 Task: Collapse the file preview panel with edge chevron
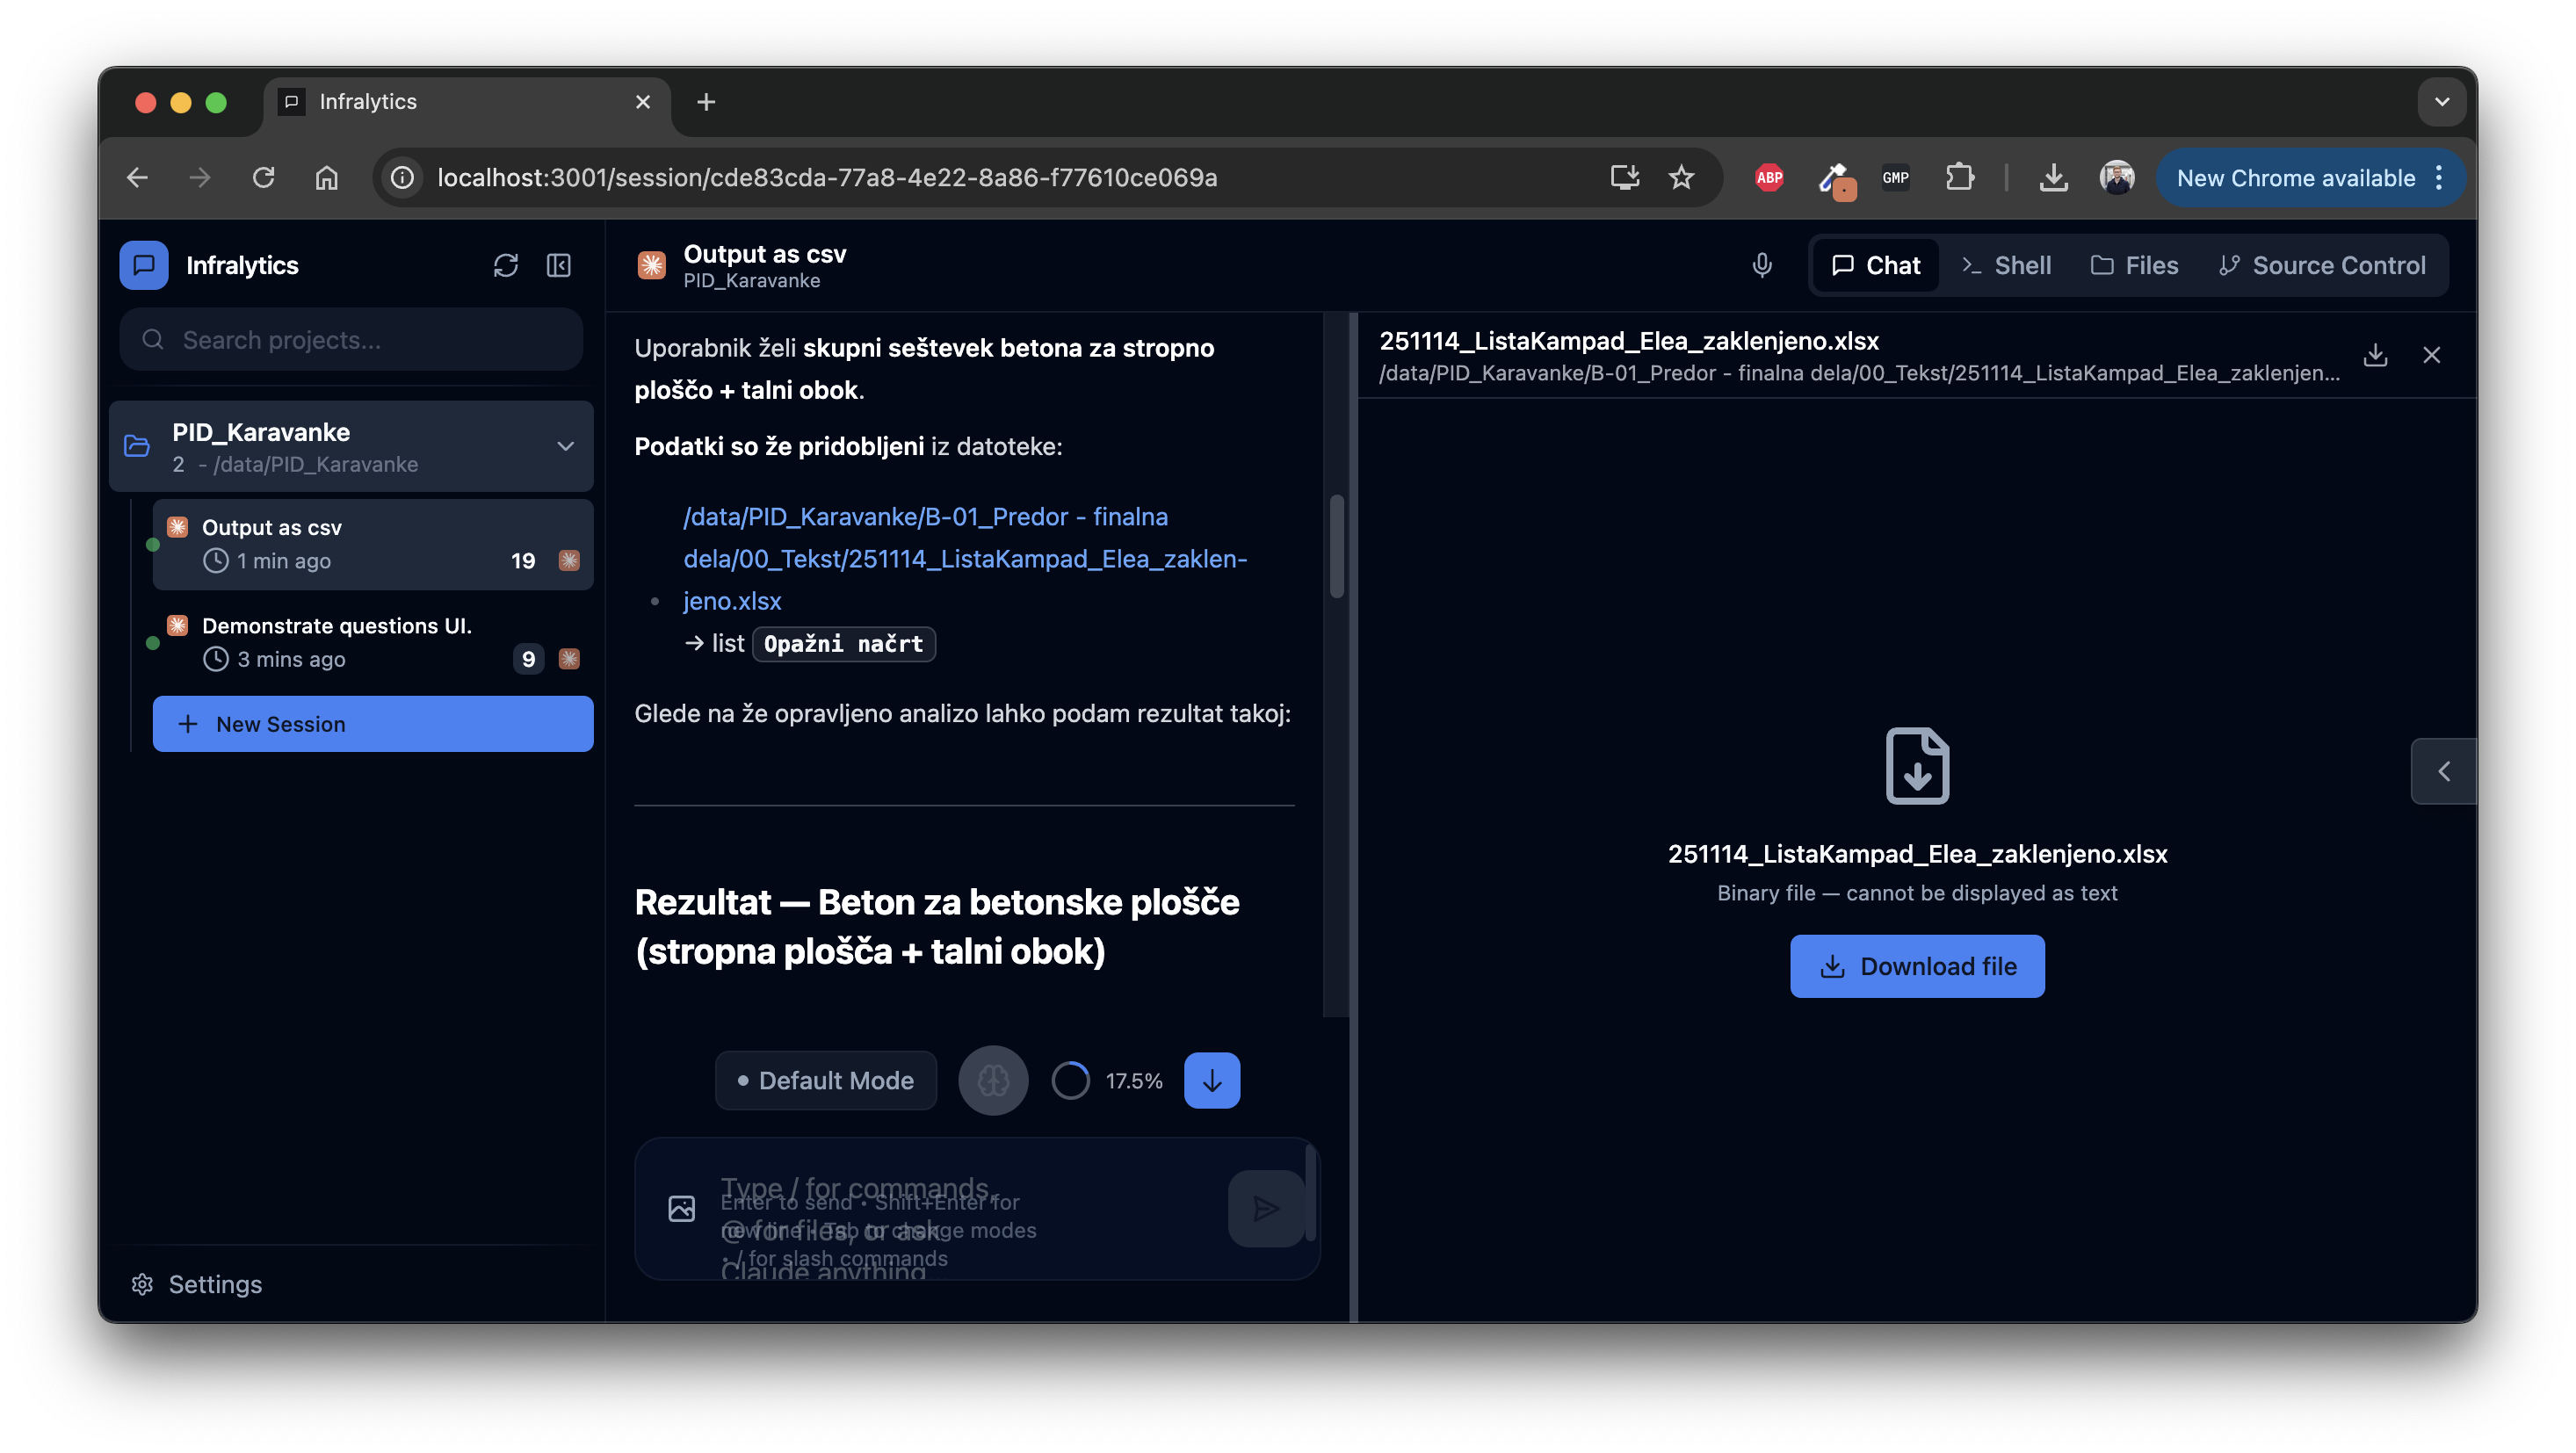click(2443, 771)
